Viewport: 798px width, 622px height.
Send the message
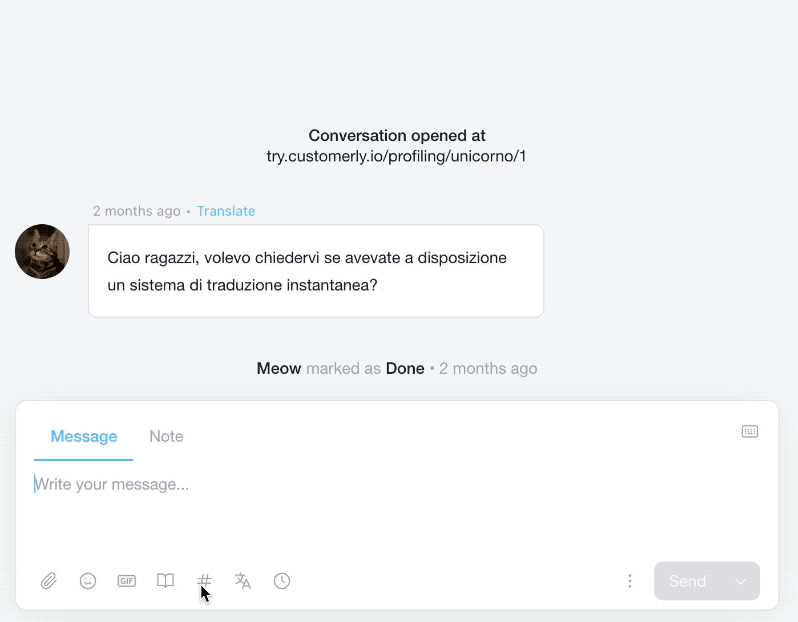tap(687, 581)
